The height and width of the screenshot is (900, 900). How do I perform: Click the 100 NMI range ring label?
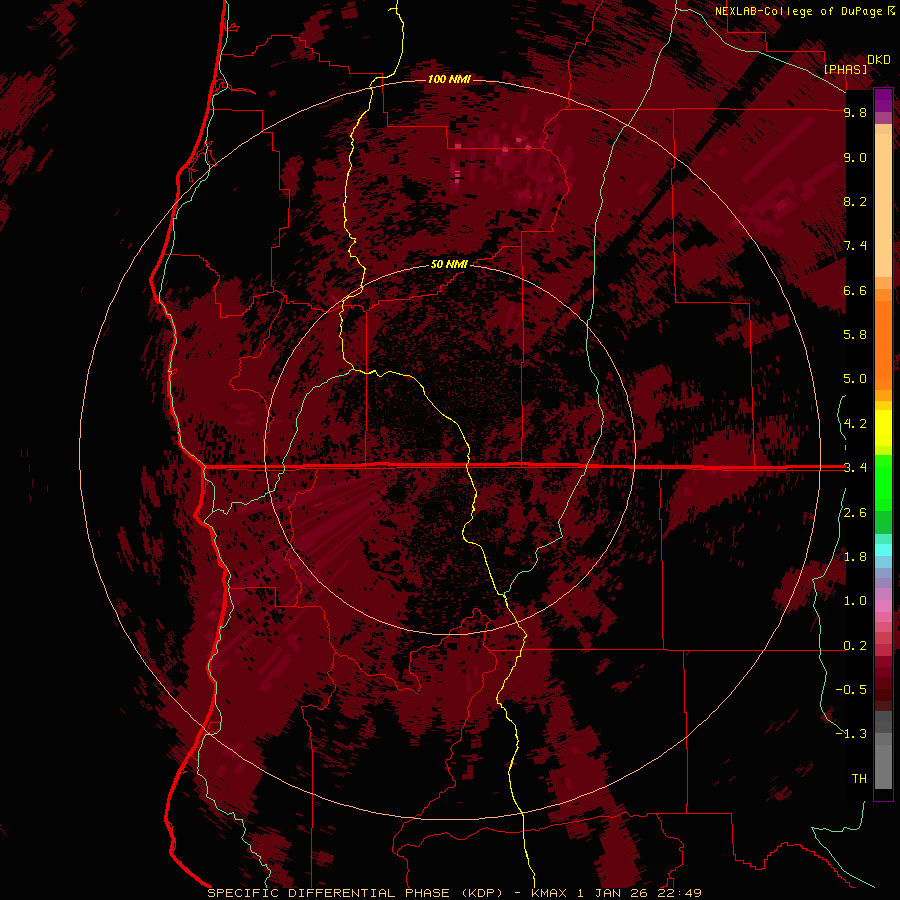coord(449,79)
